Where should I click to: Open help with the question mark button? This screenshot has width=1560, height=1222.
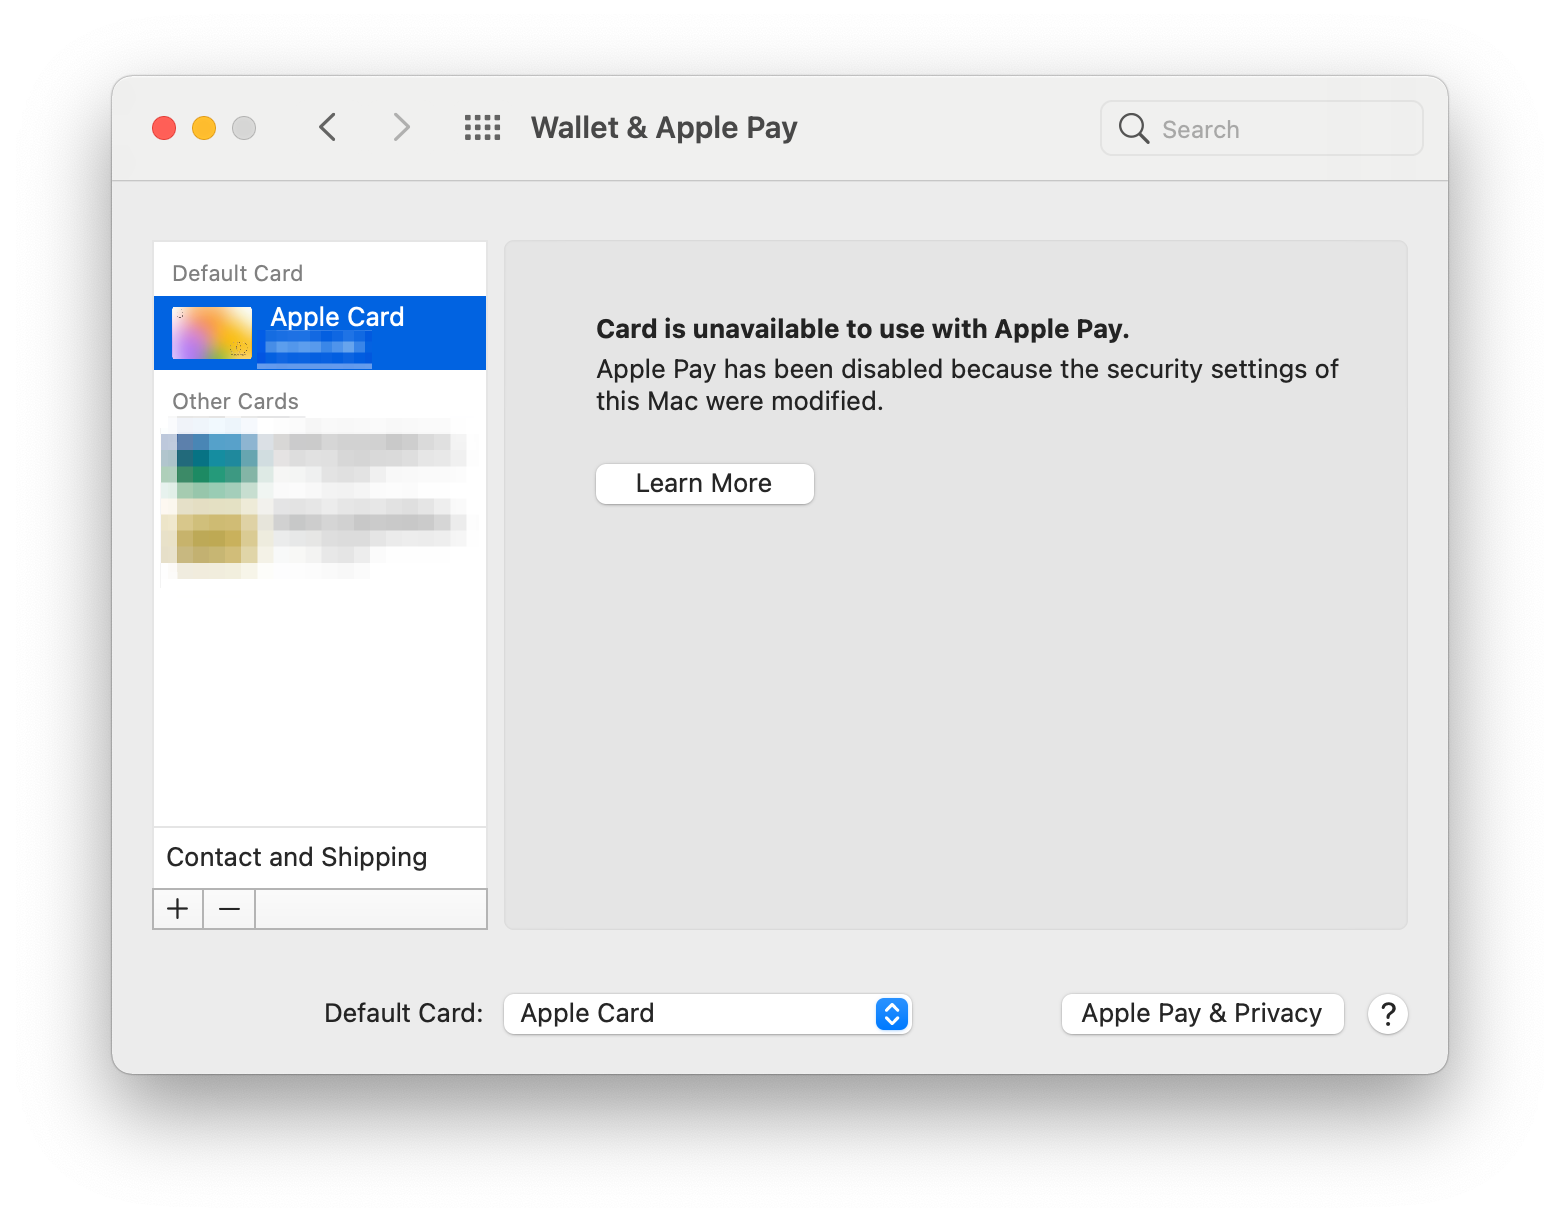[1388, 1014]
